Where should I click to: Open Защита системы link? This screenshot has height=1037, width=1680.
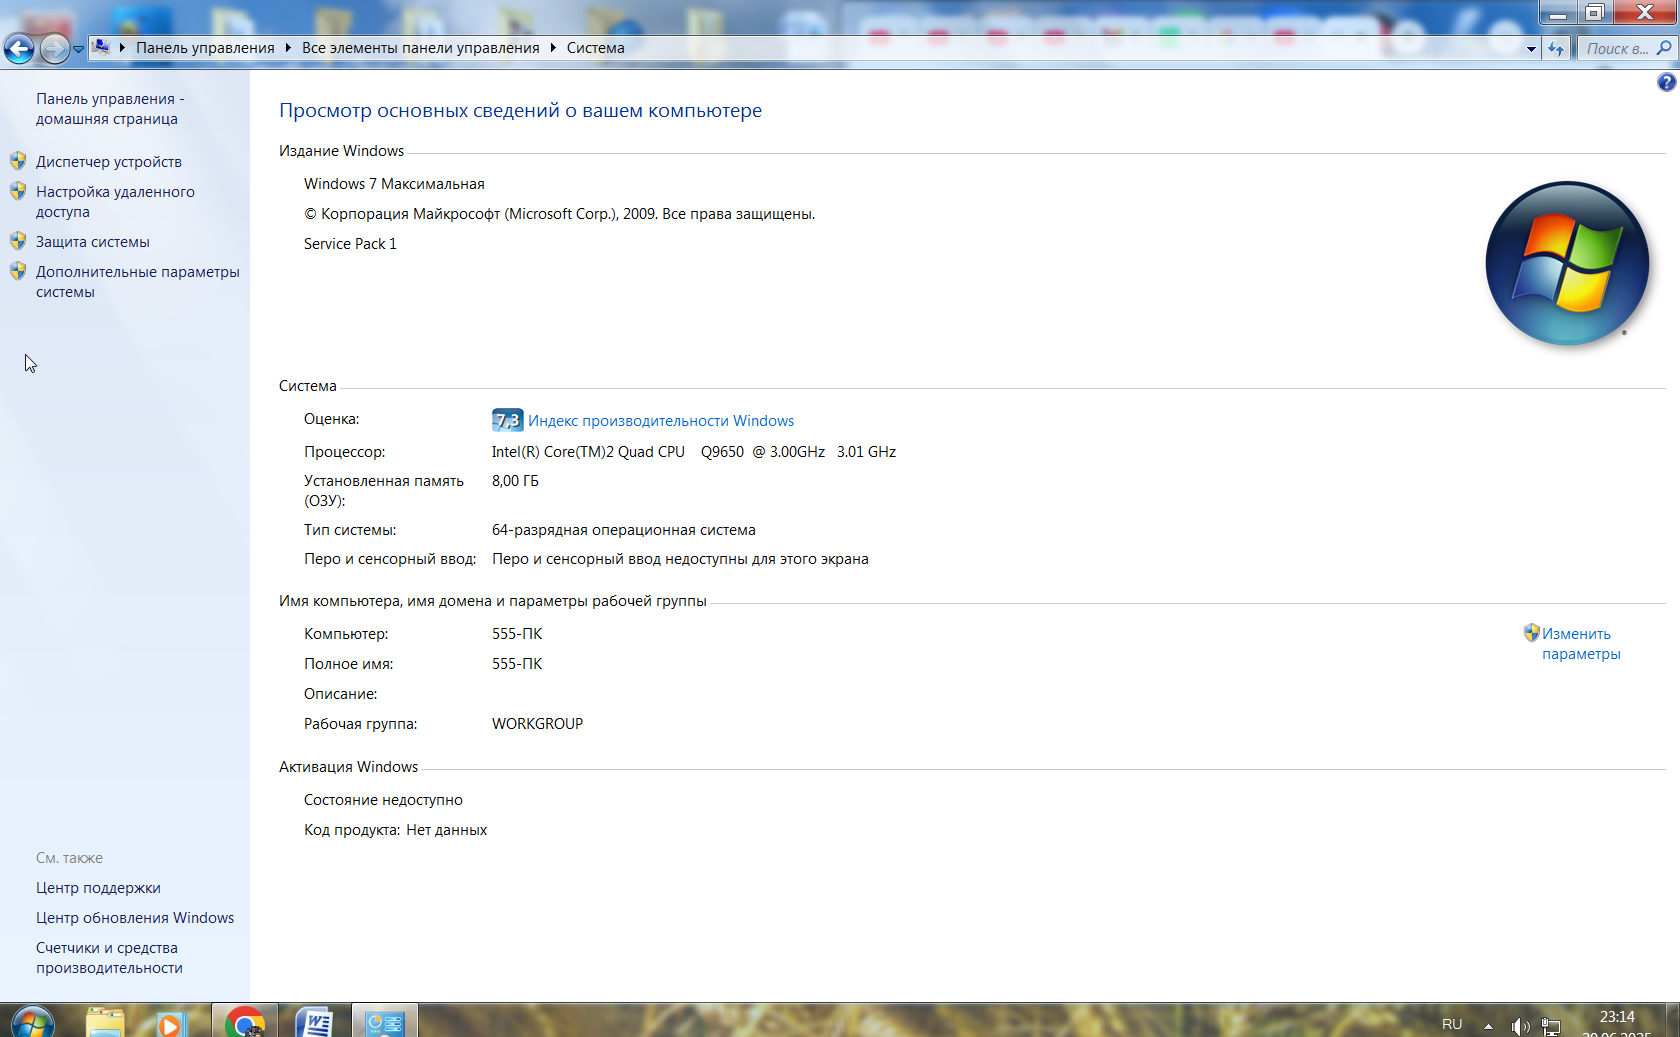(x=93, y=242)
